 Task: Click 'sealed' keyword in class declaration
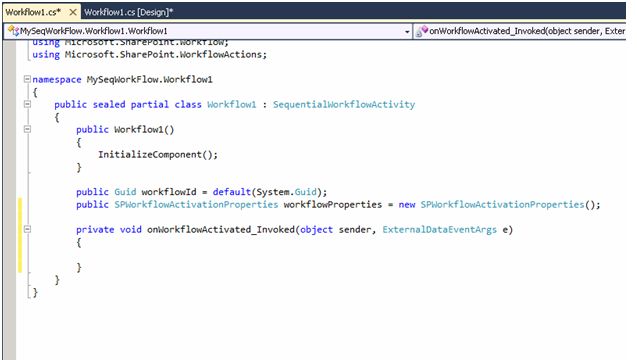(x=109, y=104)
